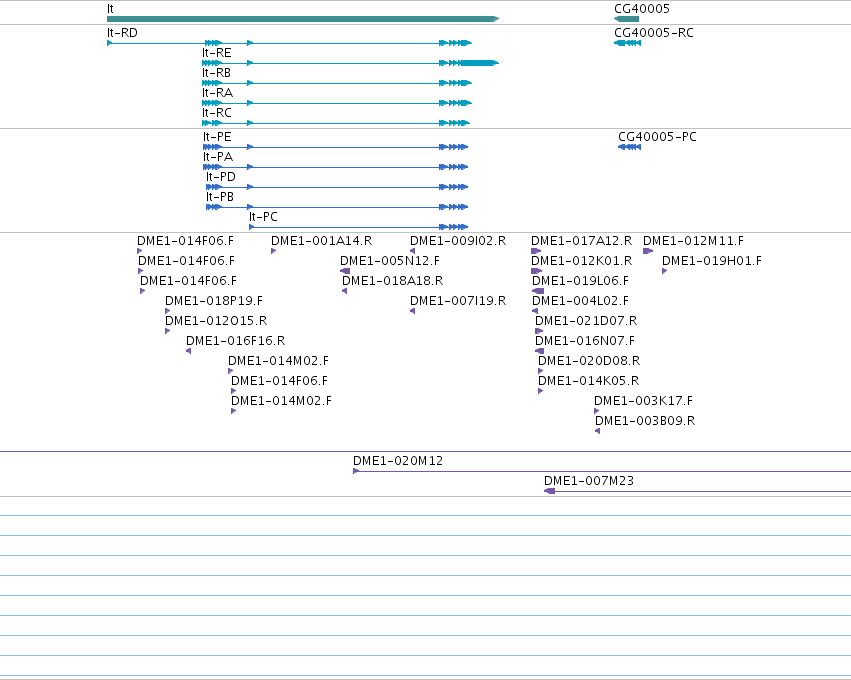Screen dimensions: 851x680
Task: Open the DME1-005N12.F feature label
Action: pos(390,261)
